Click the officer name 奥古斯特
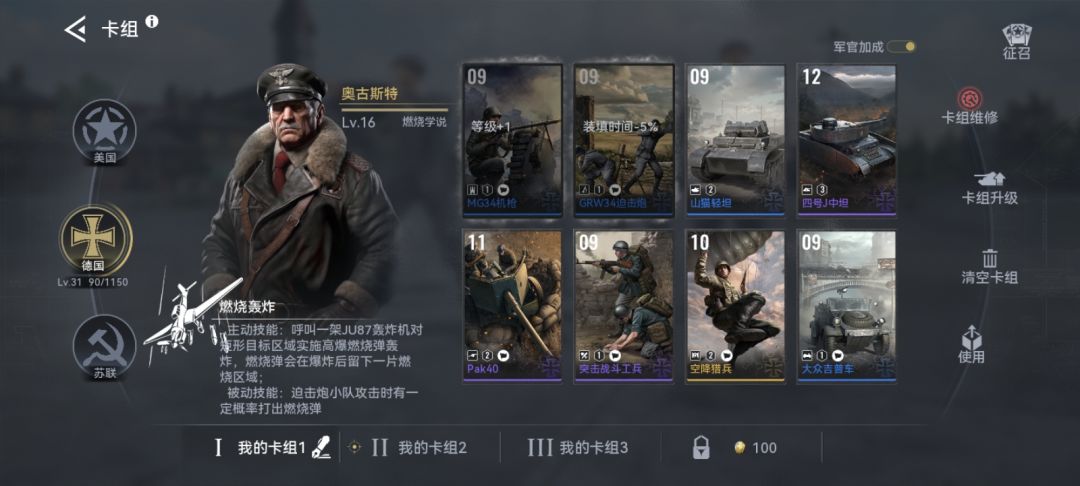This screenshot has height=486, width=1080. (370, 94)
